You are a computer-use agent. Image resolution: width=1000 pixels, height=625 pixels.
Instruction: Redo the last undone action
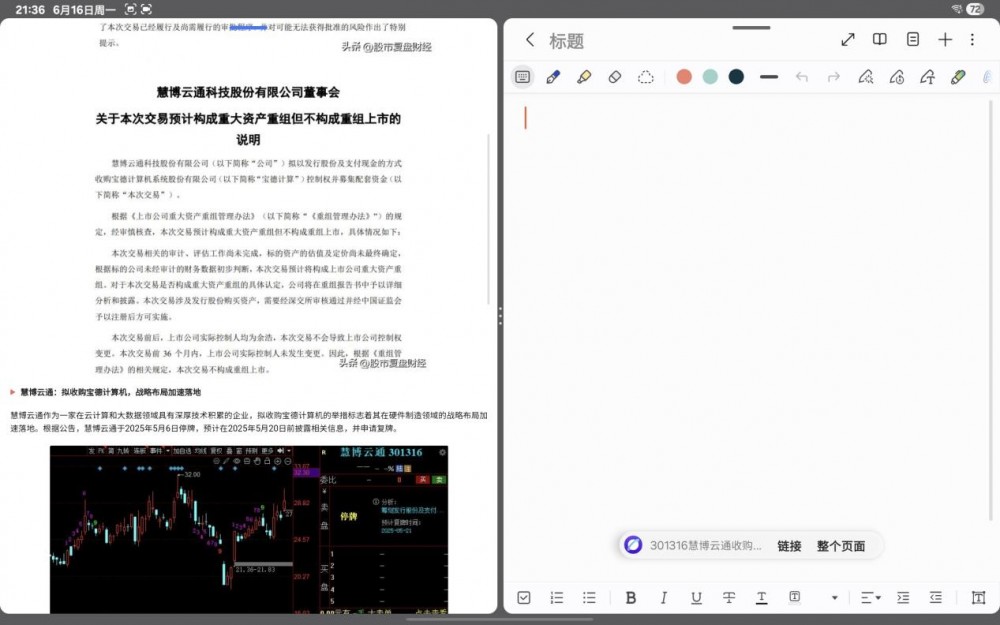tap(834, 77)
